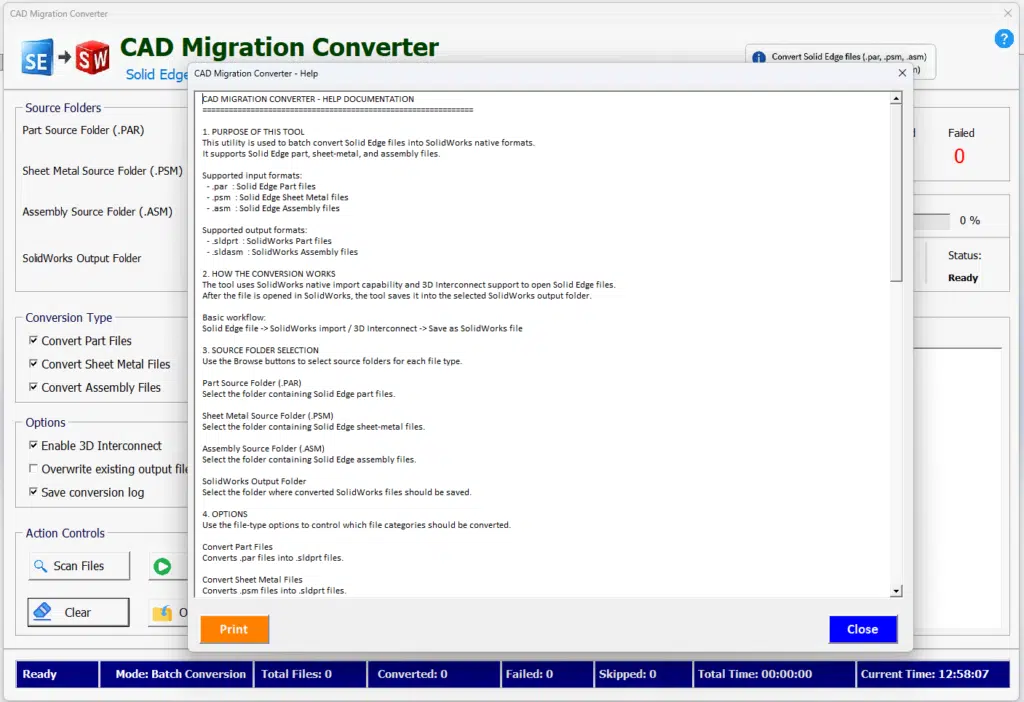Click the help text scrollbar up arrow
This screenshot has height=702, width=1024.
896,99
